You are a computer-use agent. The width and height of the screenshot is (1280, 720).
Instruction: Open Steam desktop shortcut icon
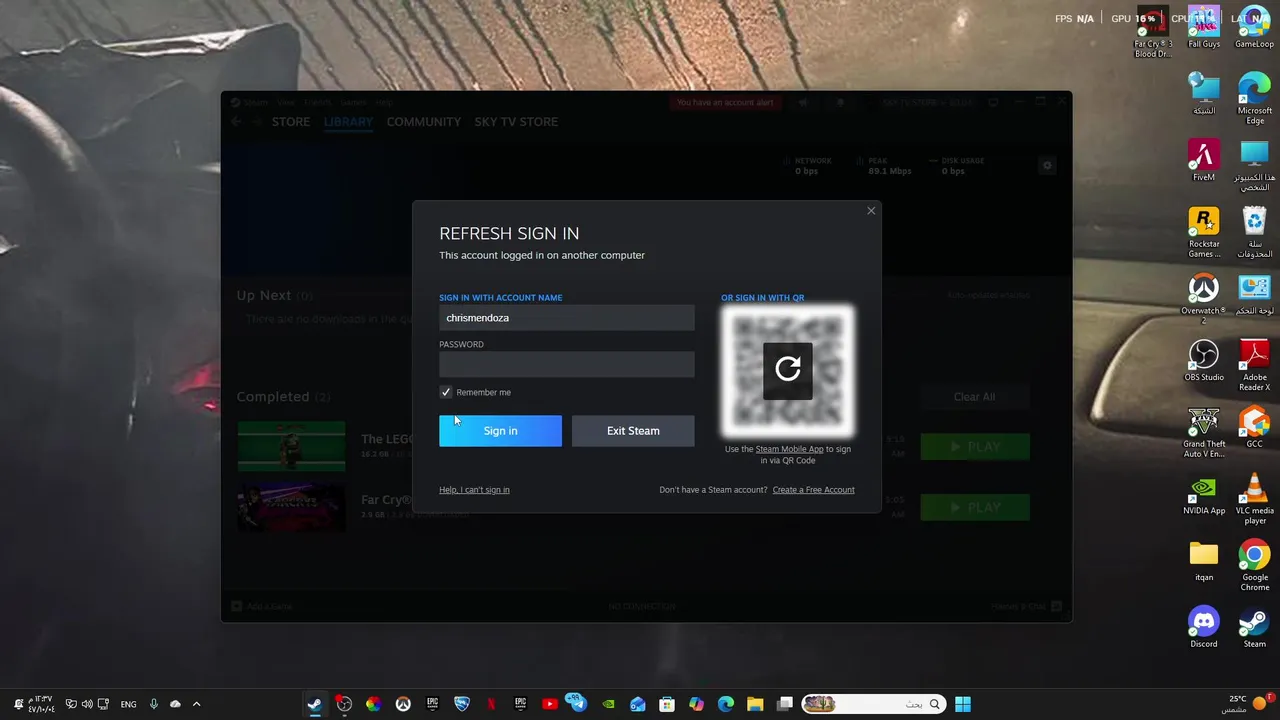point(1255,627)
